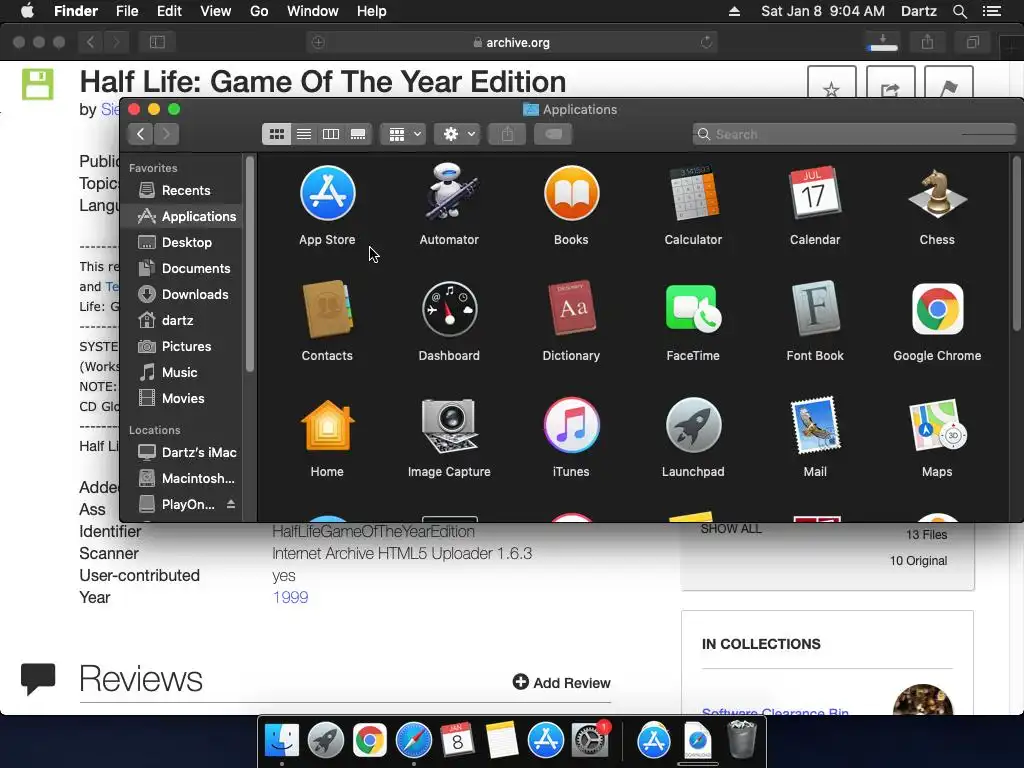Go back in Finder window

coord(140,134)
